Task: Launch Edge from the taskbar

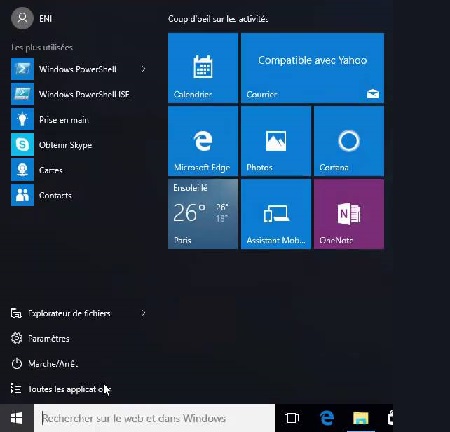Action: point(327,418)
